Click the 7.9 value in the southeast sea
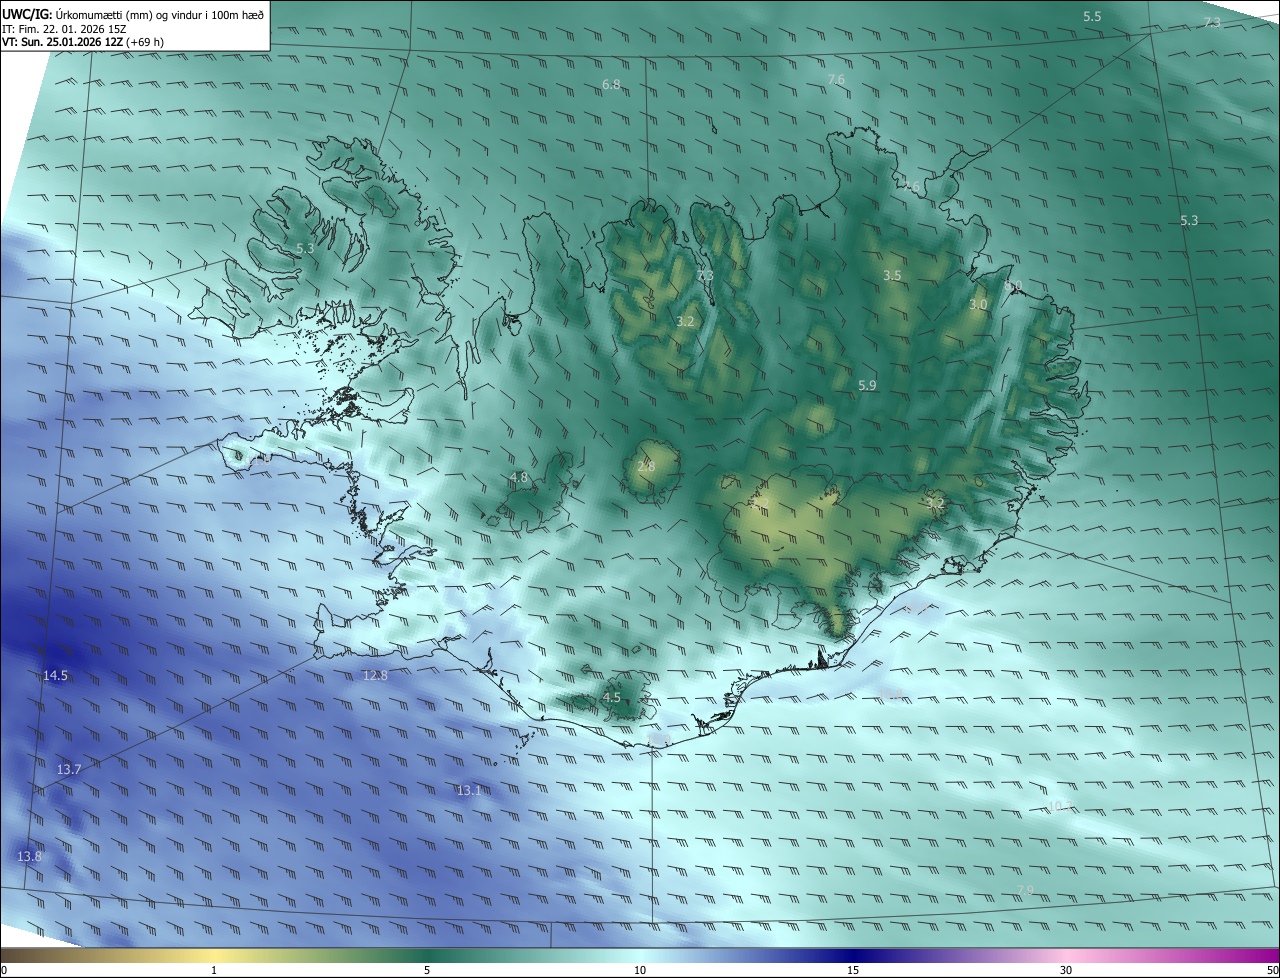The width and height of the screenshot is (1280, 978). click(1025, 890)
